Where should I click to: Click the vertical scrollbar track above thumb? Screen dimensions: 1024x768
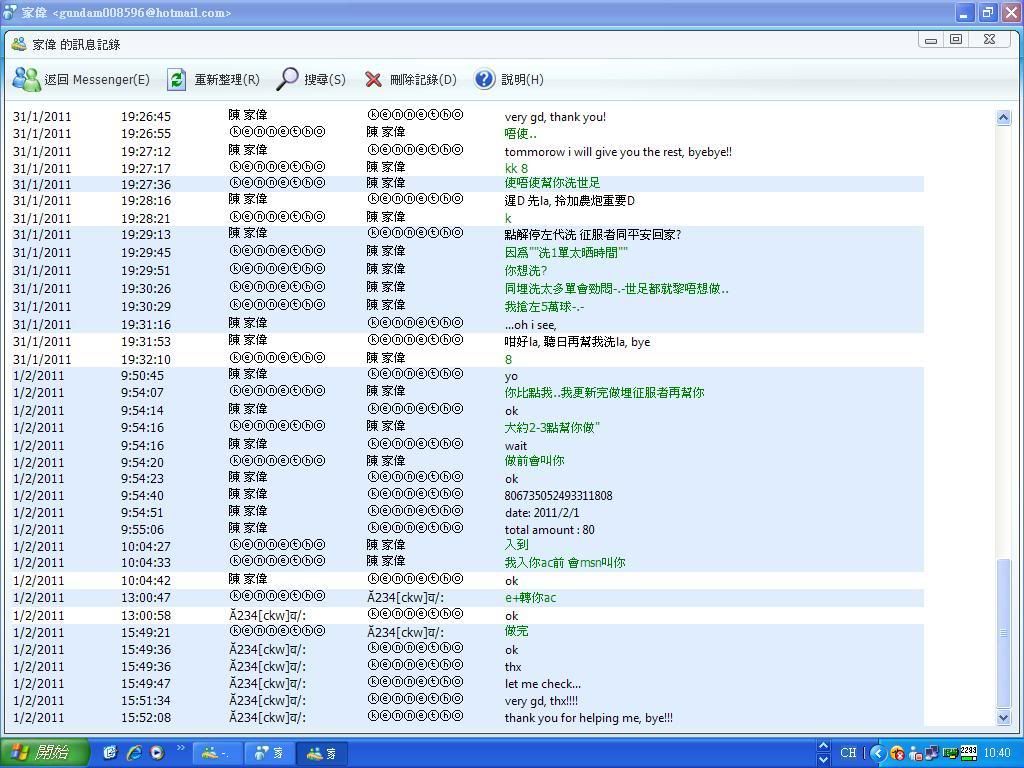coord(1004,342)
